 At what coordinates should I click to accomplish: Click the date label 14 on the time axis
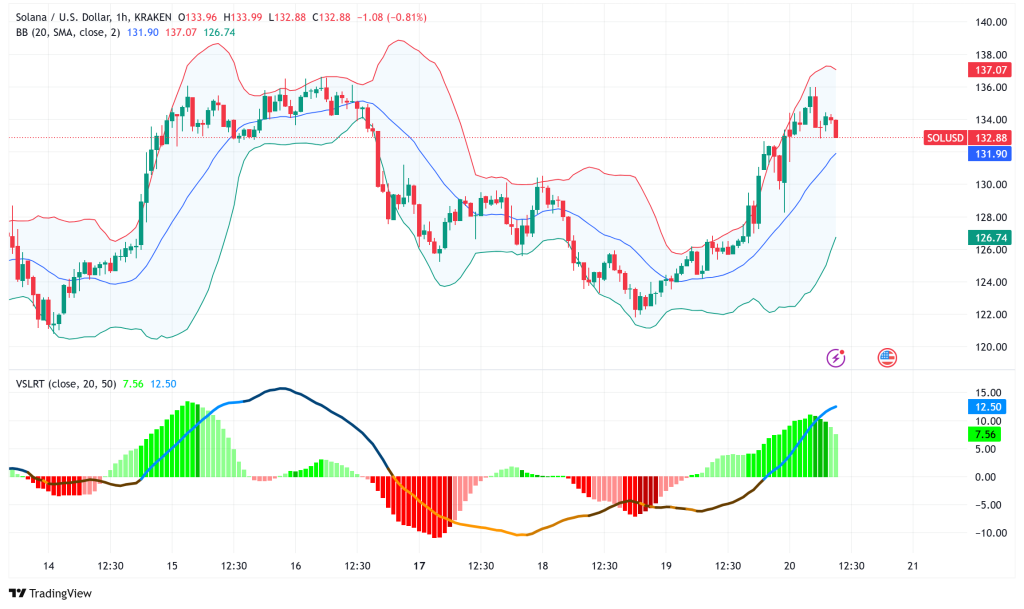pos(48,566)
